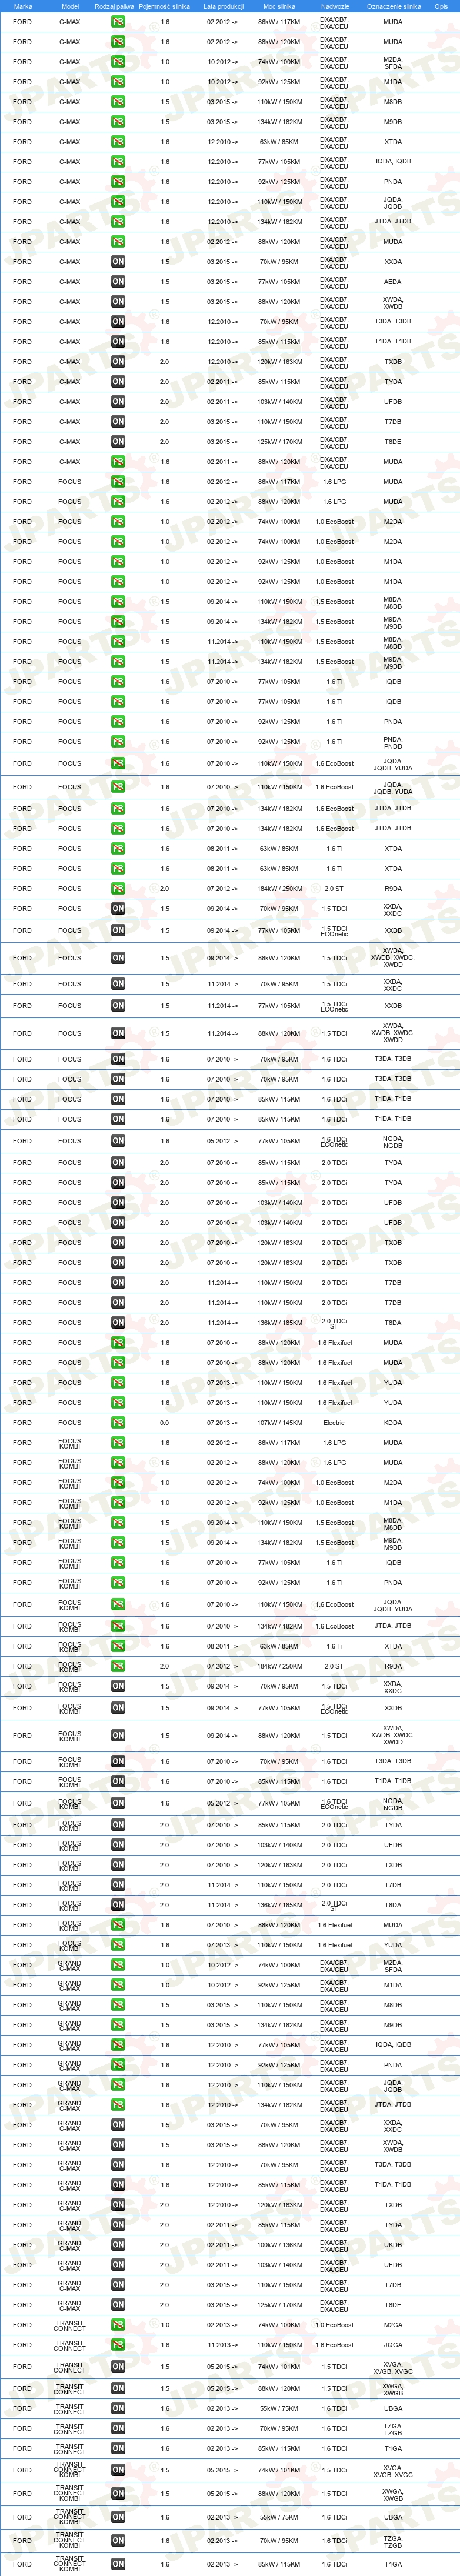Select engine code cell UKDB
This screenshot has width=460, height=2576.
click(393, 2245)
